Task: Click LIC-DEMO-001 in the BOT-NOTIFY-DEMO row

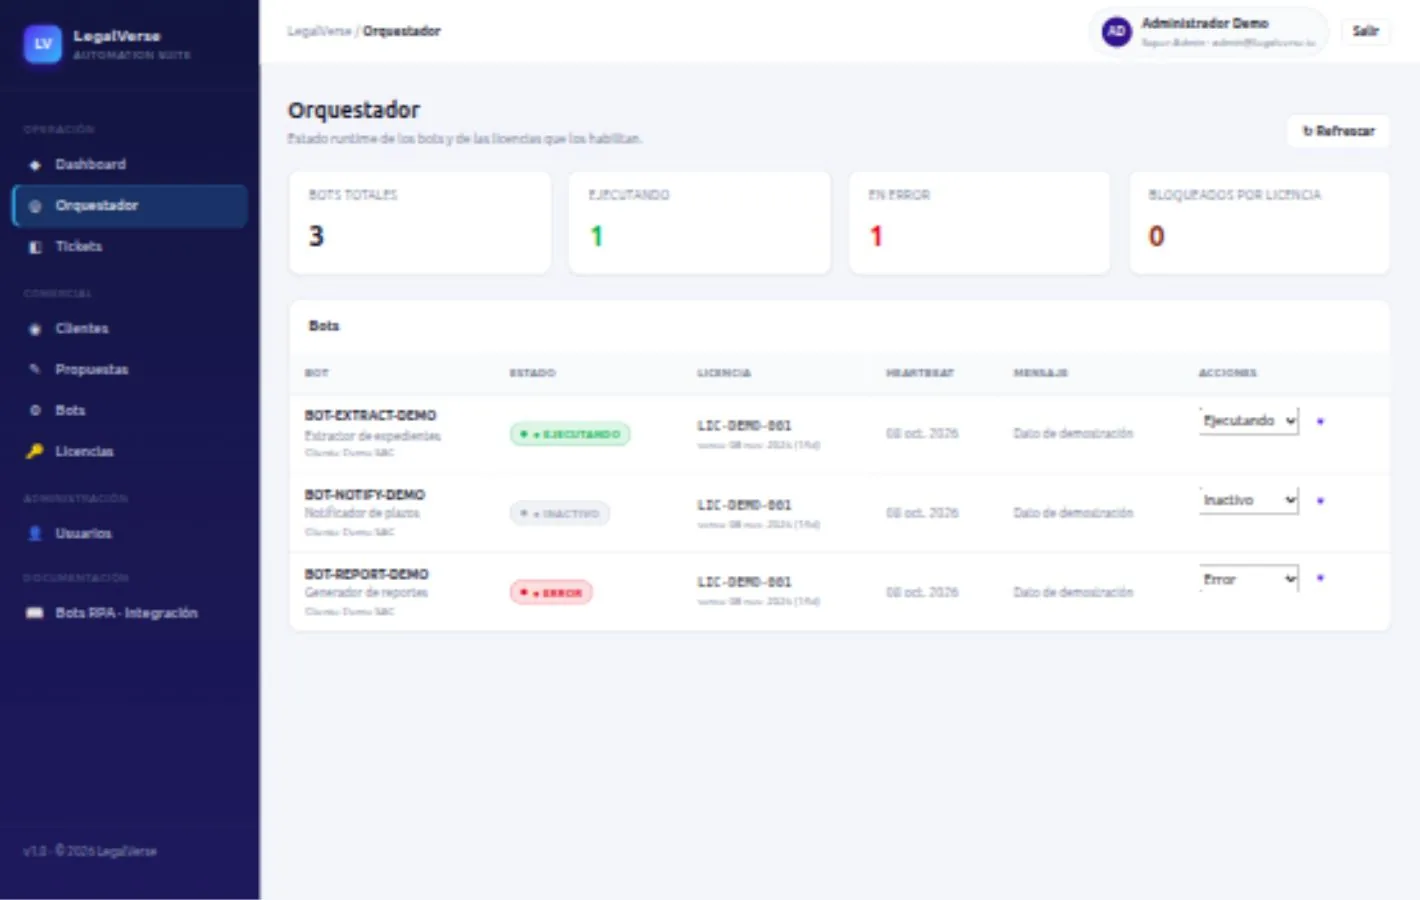Action: (744, 505)
